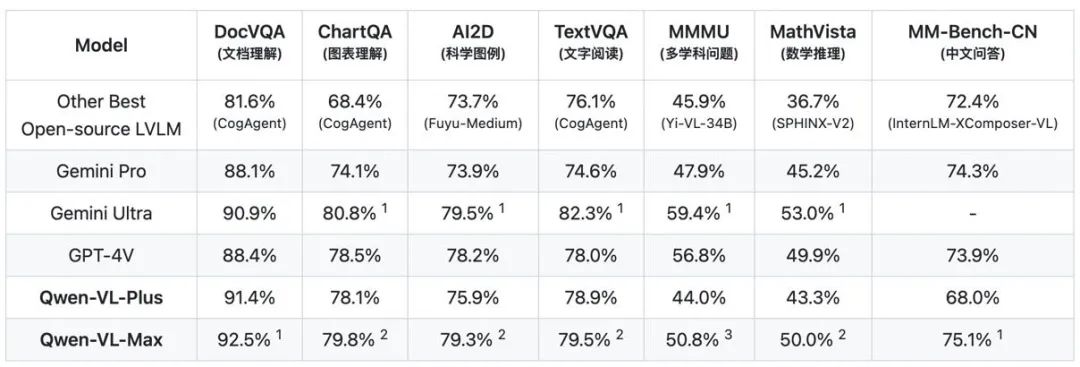Click the MMMU column header
This screenshot has height=367, width=1080.
tap(698, 42)
